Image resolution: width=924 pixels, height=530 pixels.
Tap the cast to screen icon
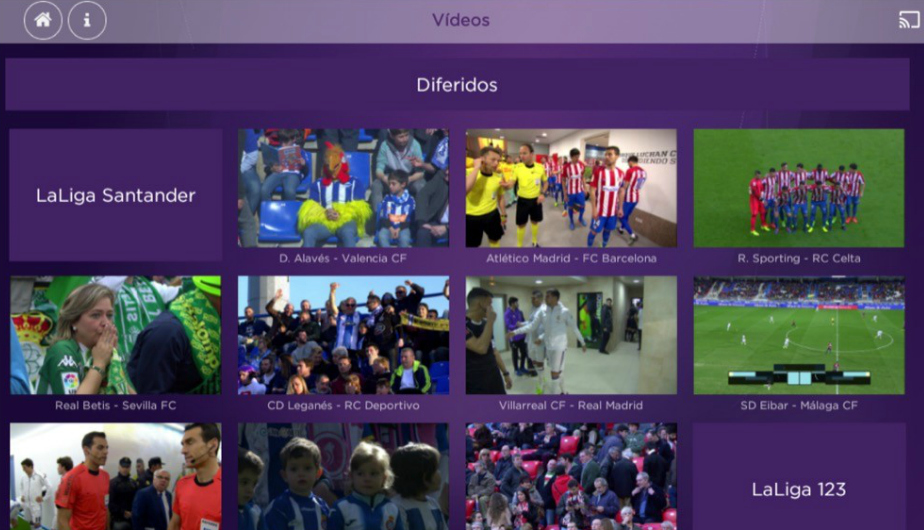pyautogui.click(x=909, y=20)
